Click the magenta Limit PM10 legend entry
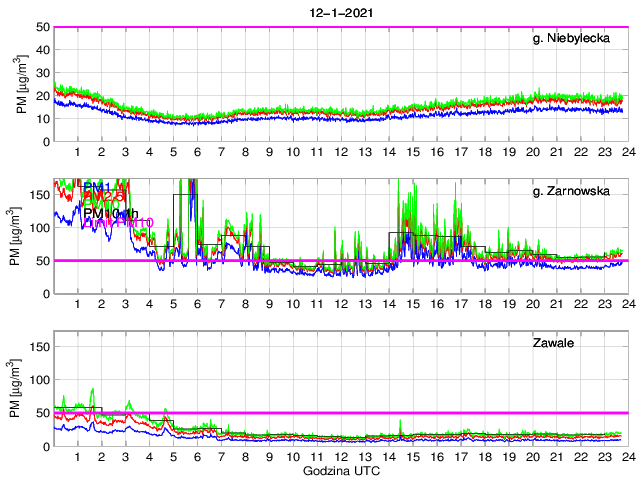This screenshot has width=640, height=480. (118, 223)
